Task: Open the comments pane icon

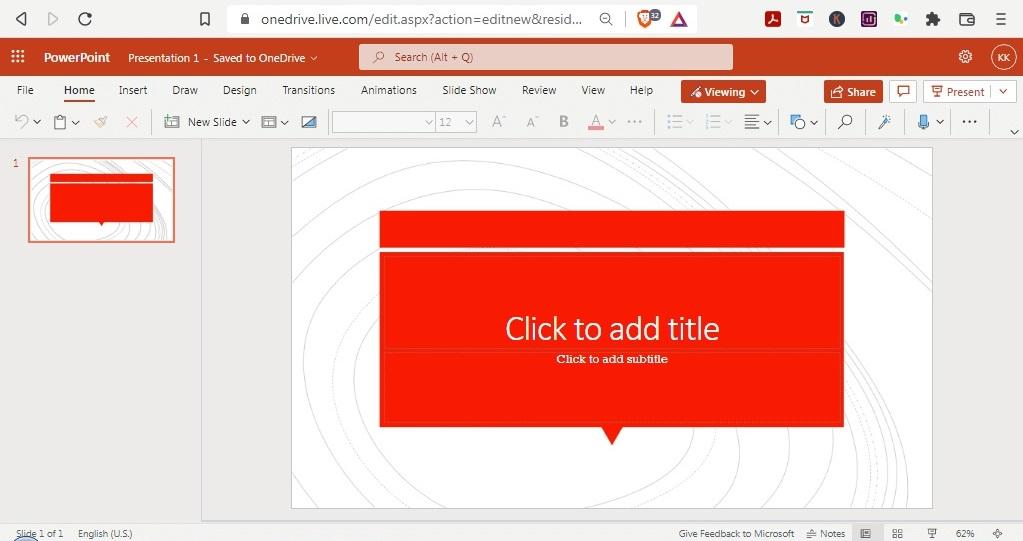Action: [903, 91]
